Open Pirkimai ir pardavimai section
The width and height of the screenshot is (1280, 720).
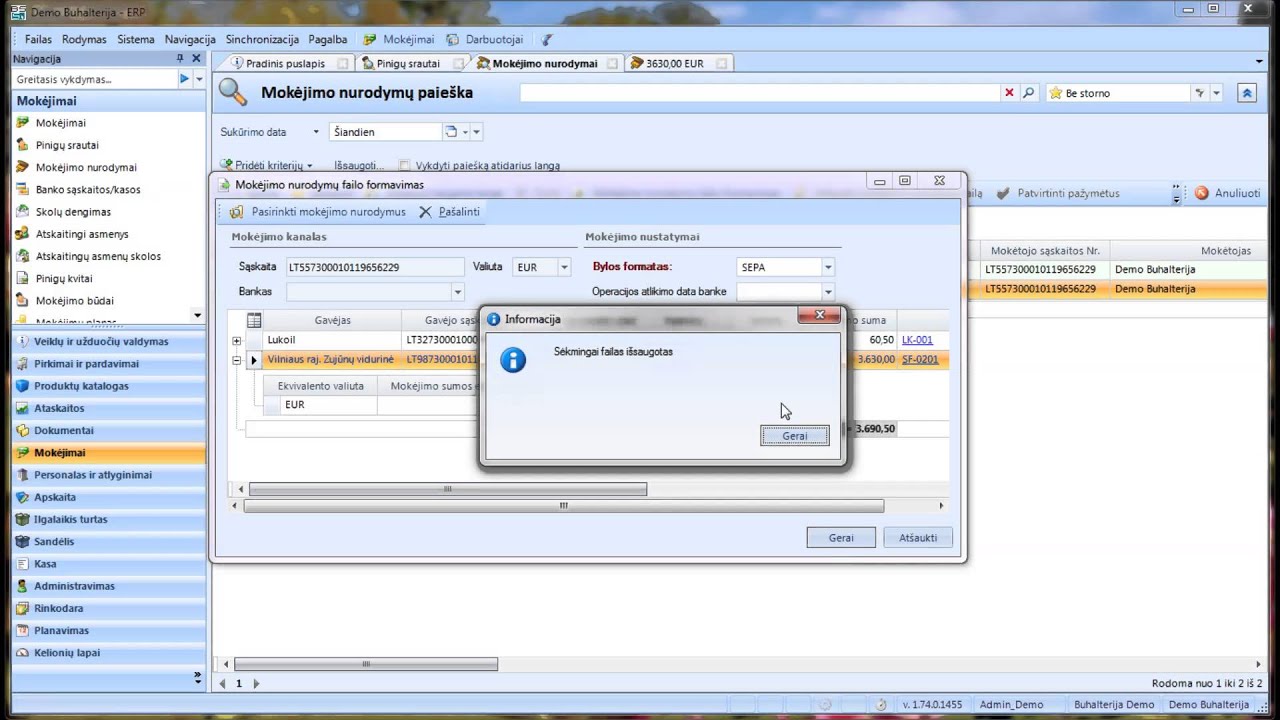coord(108,364)
